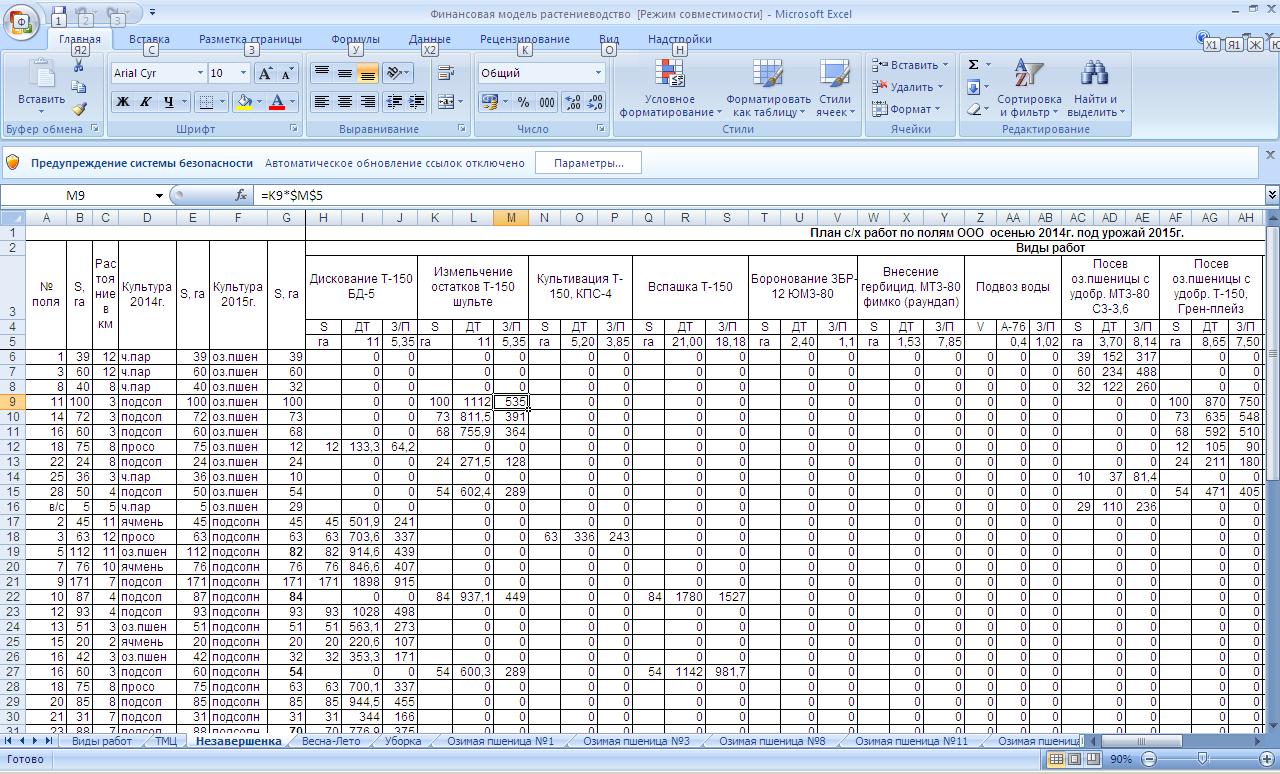Toggle middle vertical alignment
1280x774 pixels.
[344, 73]
